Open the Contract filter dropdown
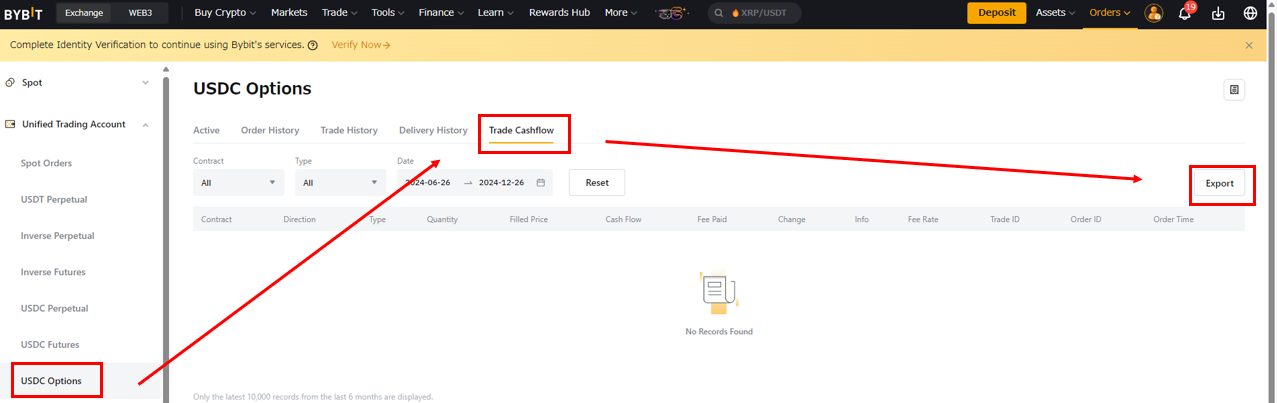This screenshot has width=1277, height=403. point(239,183)
